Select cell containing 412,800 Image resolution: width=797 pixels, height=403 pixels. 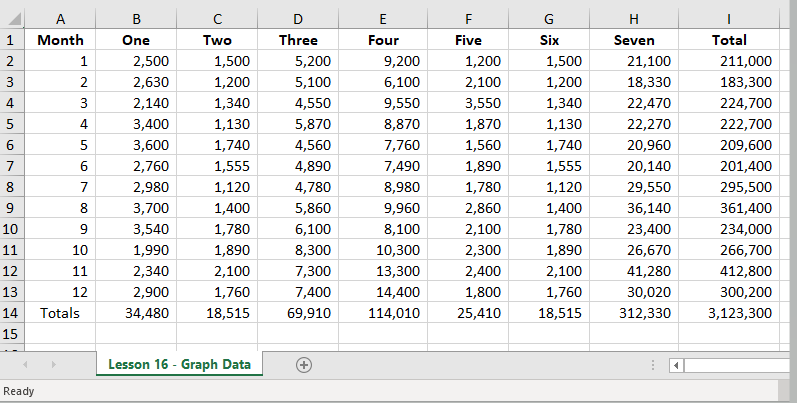(x=729, y=271)
